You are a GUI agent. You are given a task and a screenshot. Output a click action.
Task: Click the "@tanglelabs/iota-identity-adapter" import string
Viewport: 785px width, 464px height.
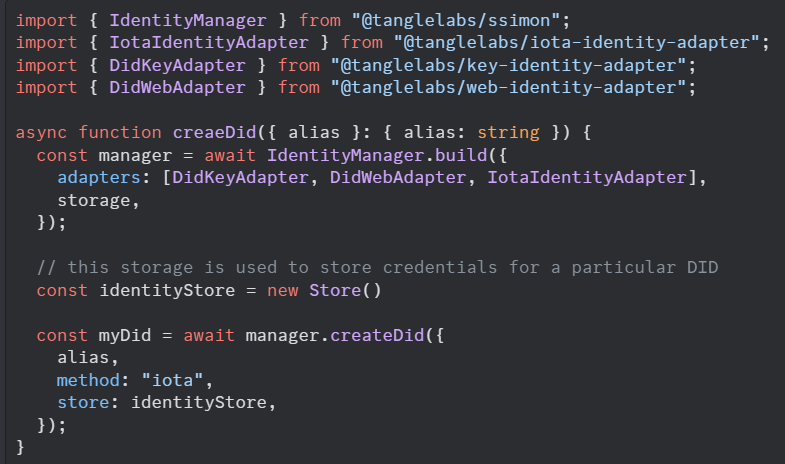(x=576, y=43)
